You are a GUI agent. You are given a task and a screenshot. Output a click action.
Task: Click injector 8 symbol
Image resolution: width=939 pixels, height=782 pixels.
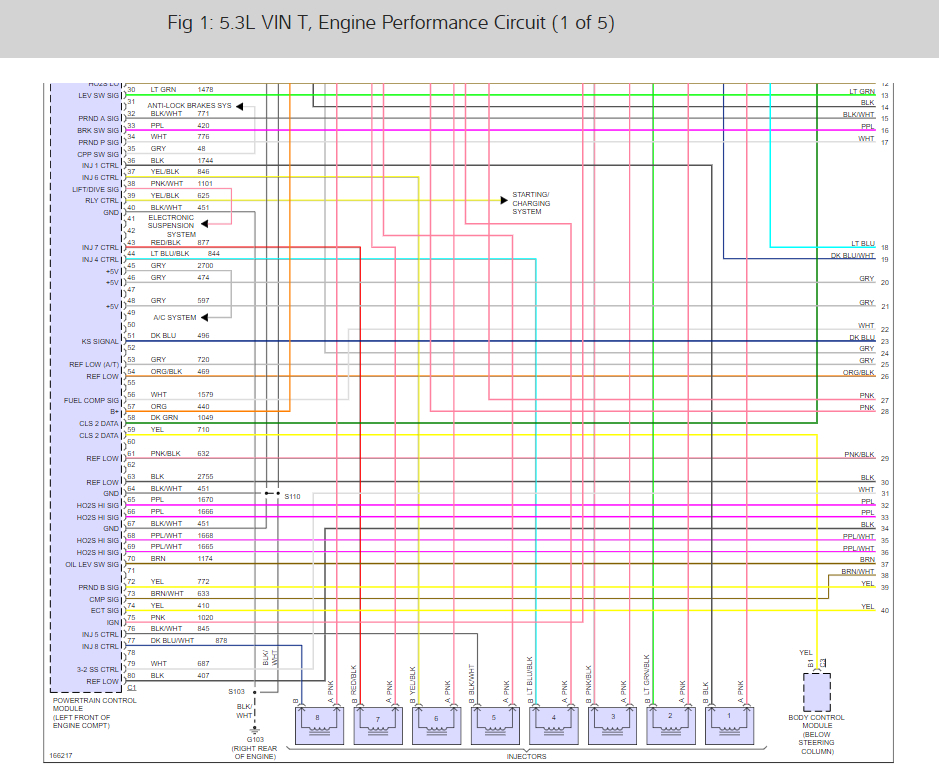(319, 726)
